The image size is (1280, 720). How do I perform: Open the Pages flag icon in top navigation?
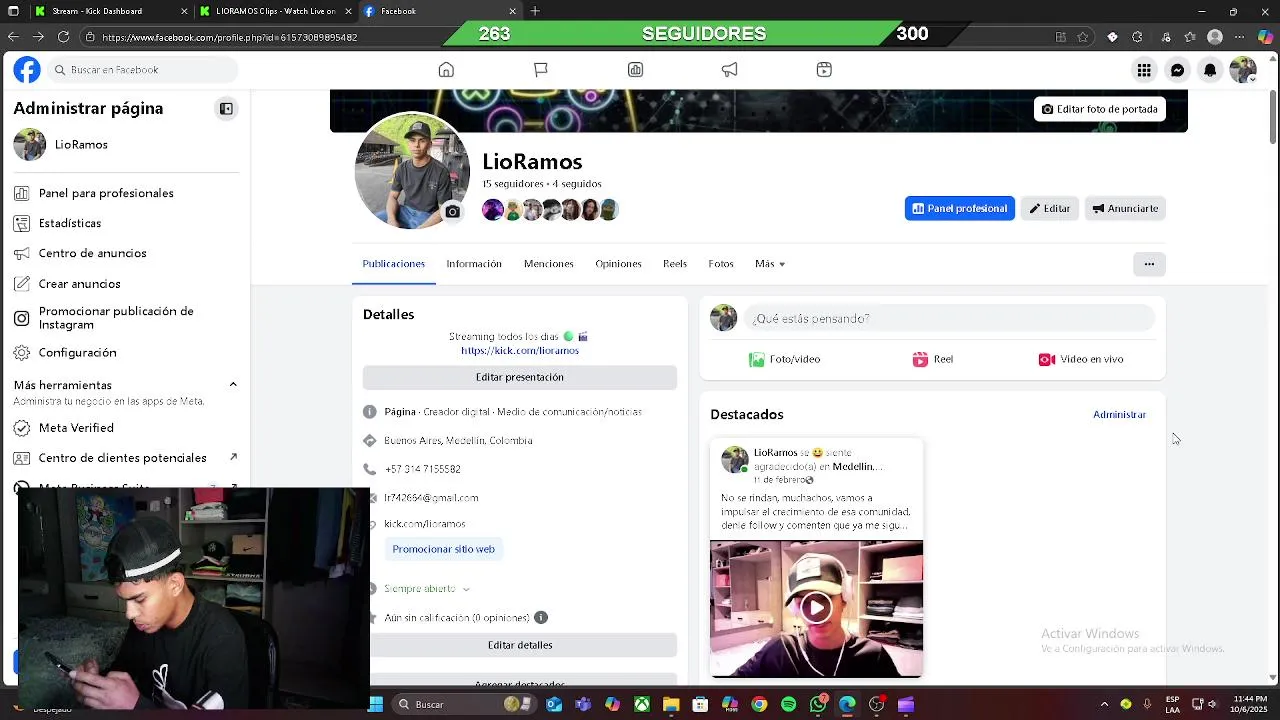[x=541, y=70]
